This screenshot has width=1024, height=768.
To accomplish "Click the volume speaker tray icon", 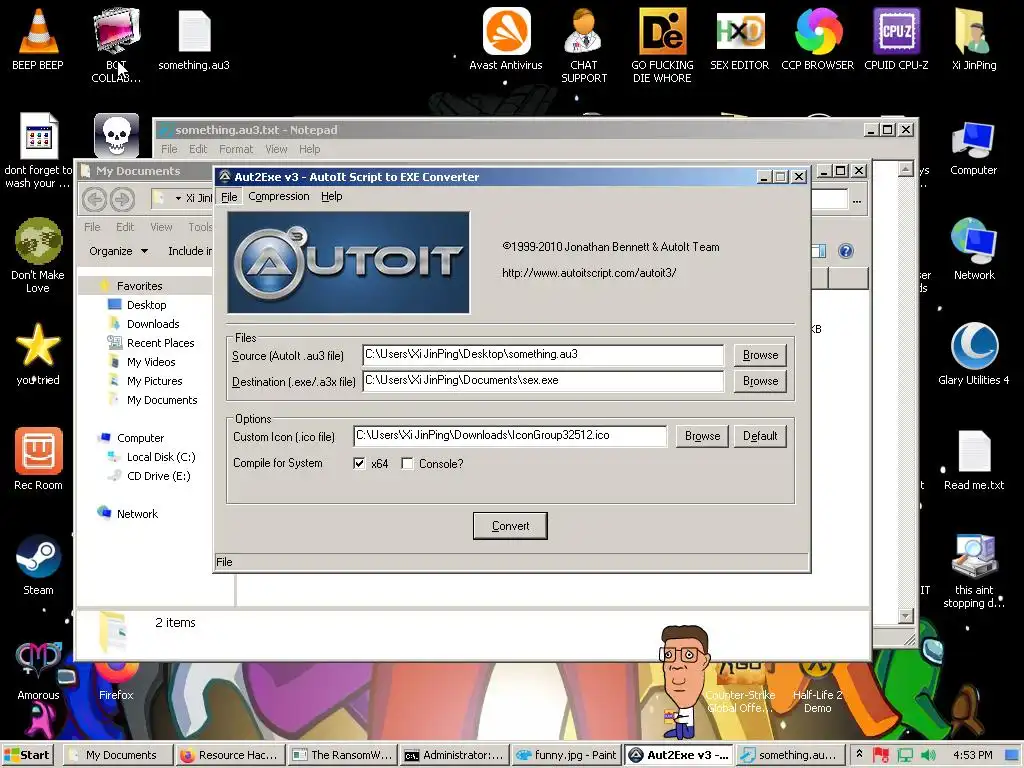I will [x=927, y=755].
